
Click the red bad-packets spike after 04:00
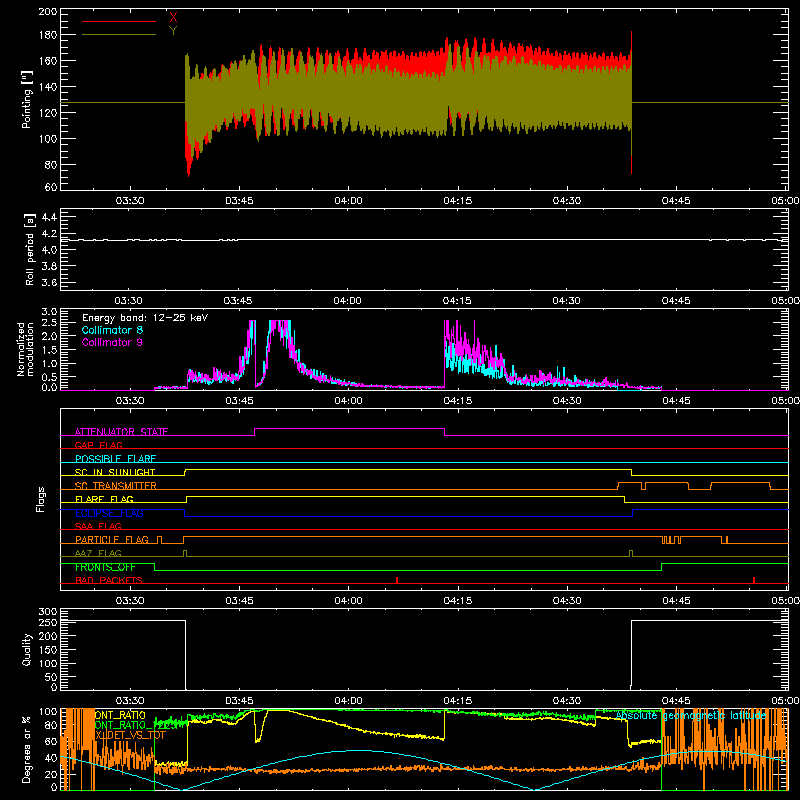pyautogui.click(x=396, y=580)
